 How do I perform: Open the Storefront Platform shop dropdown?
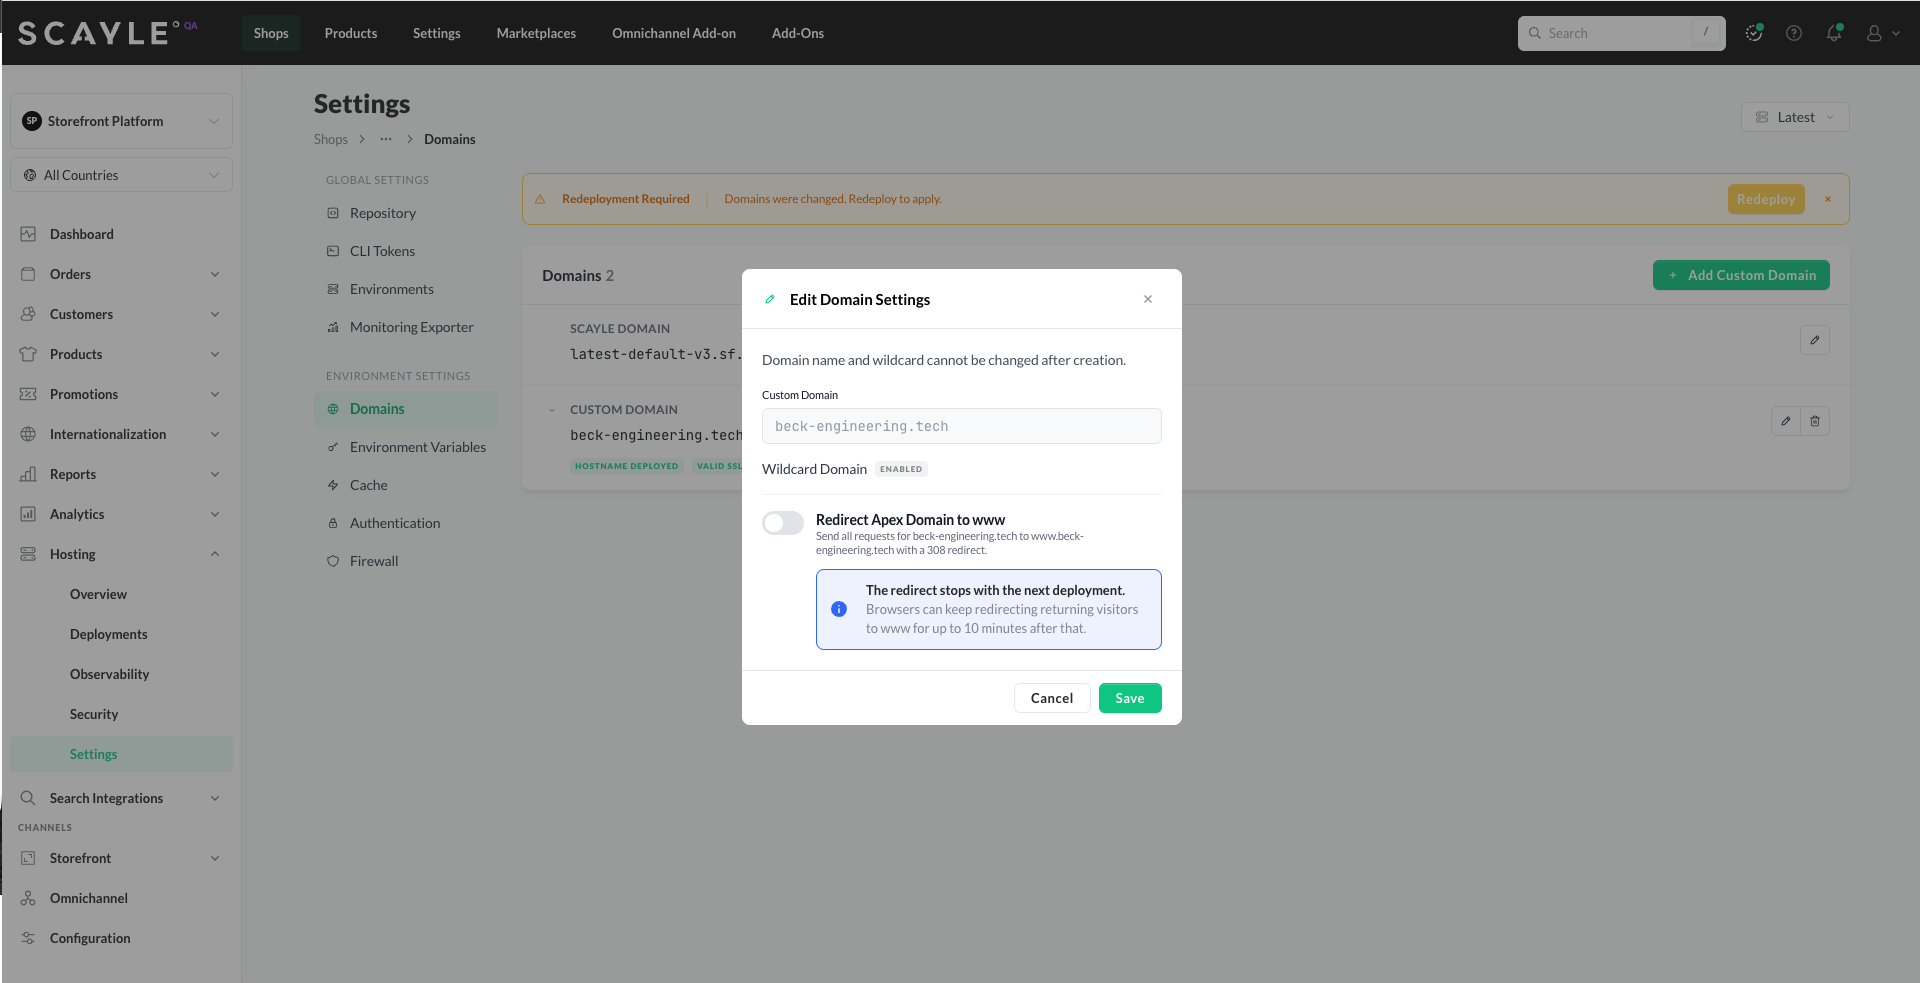coord(121,121)
